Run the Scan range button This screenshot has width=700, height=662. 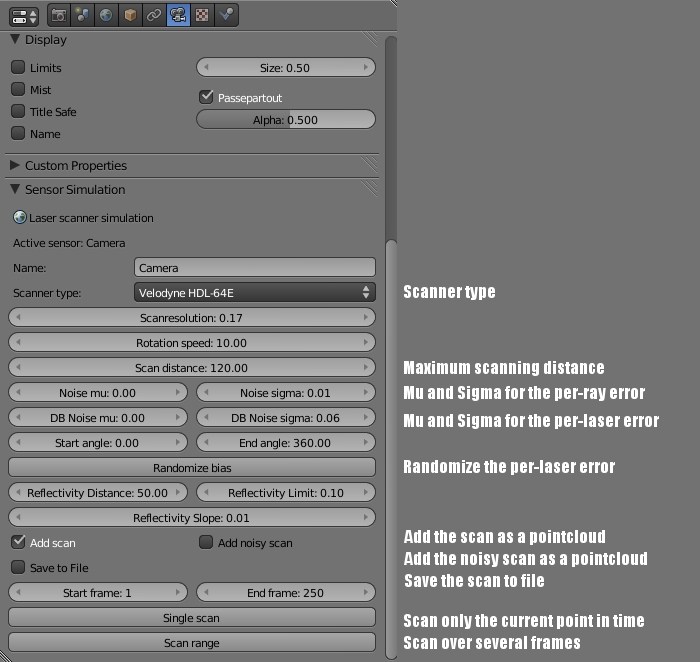(x=192, y=642)
